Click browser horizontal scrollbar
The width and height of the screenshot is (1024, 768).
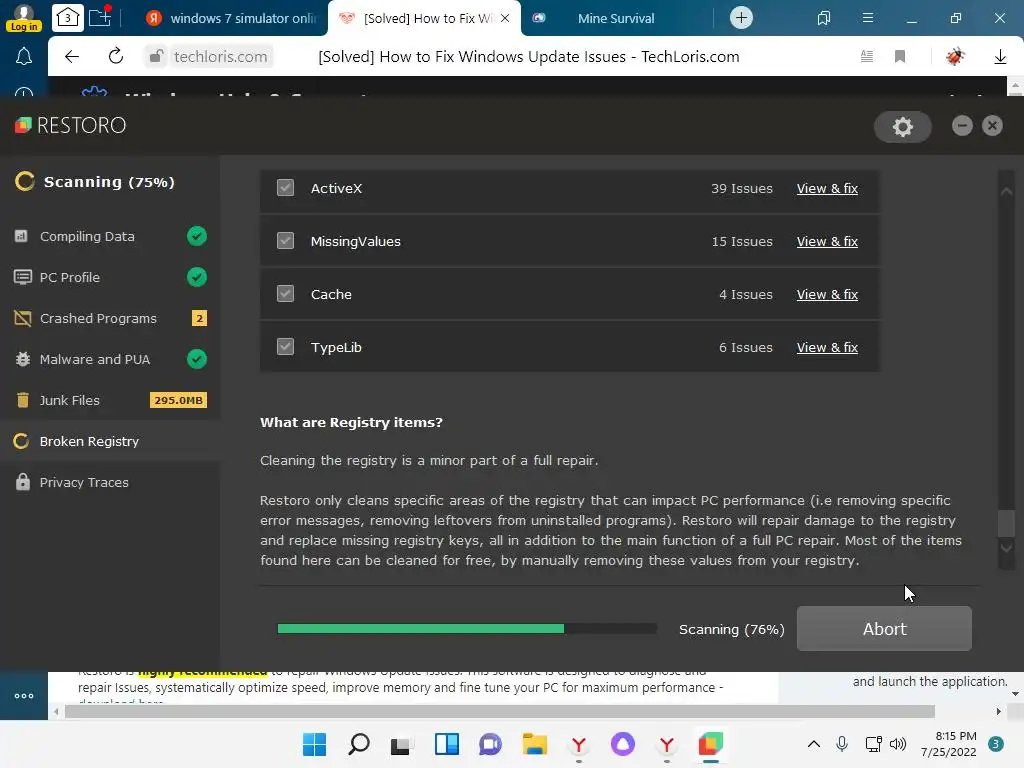500,711
